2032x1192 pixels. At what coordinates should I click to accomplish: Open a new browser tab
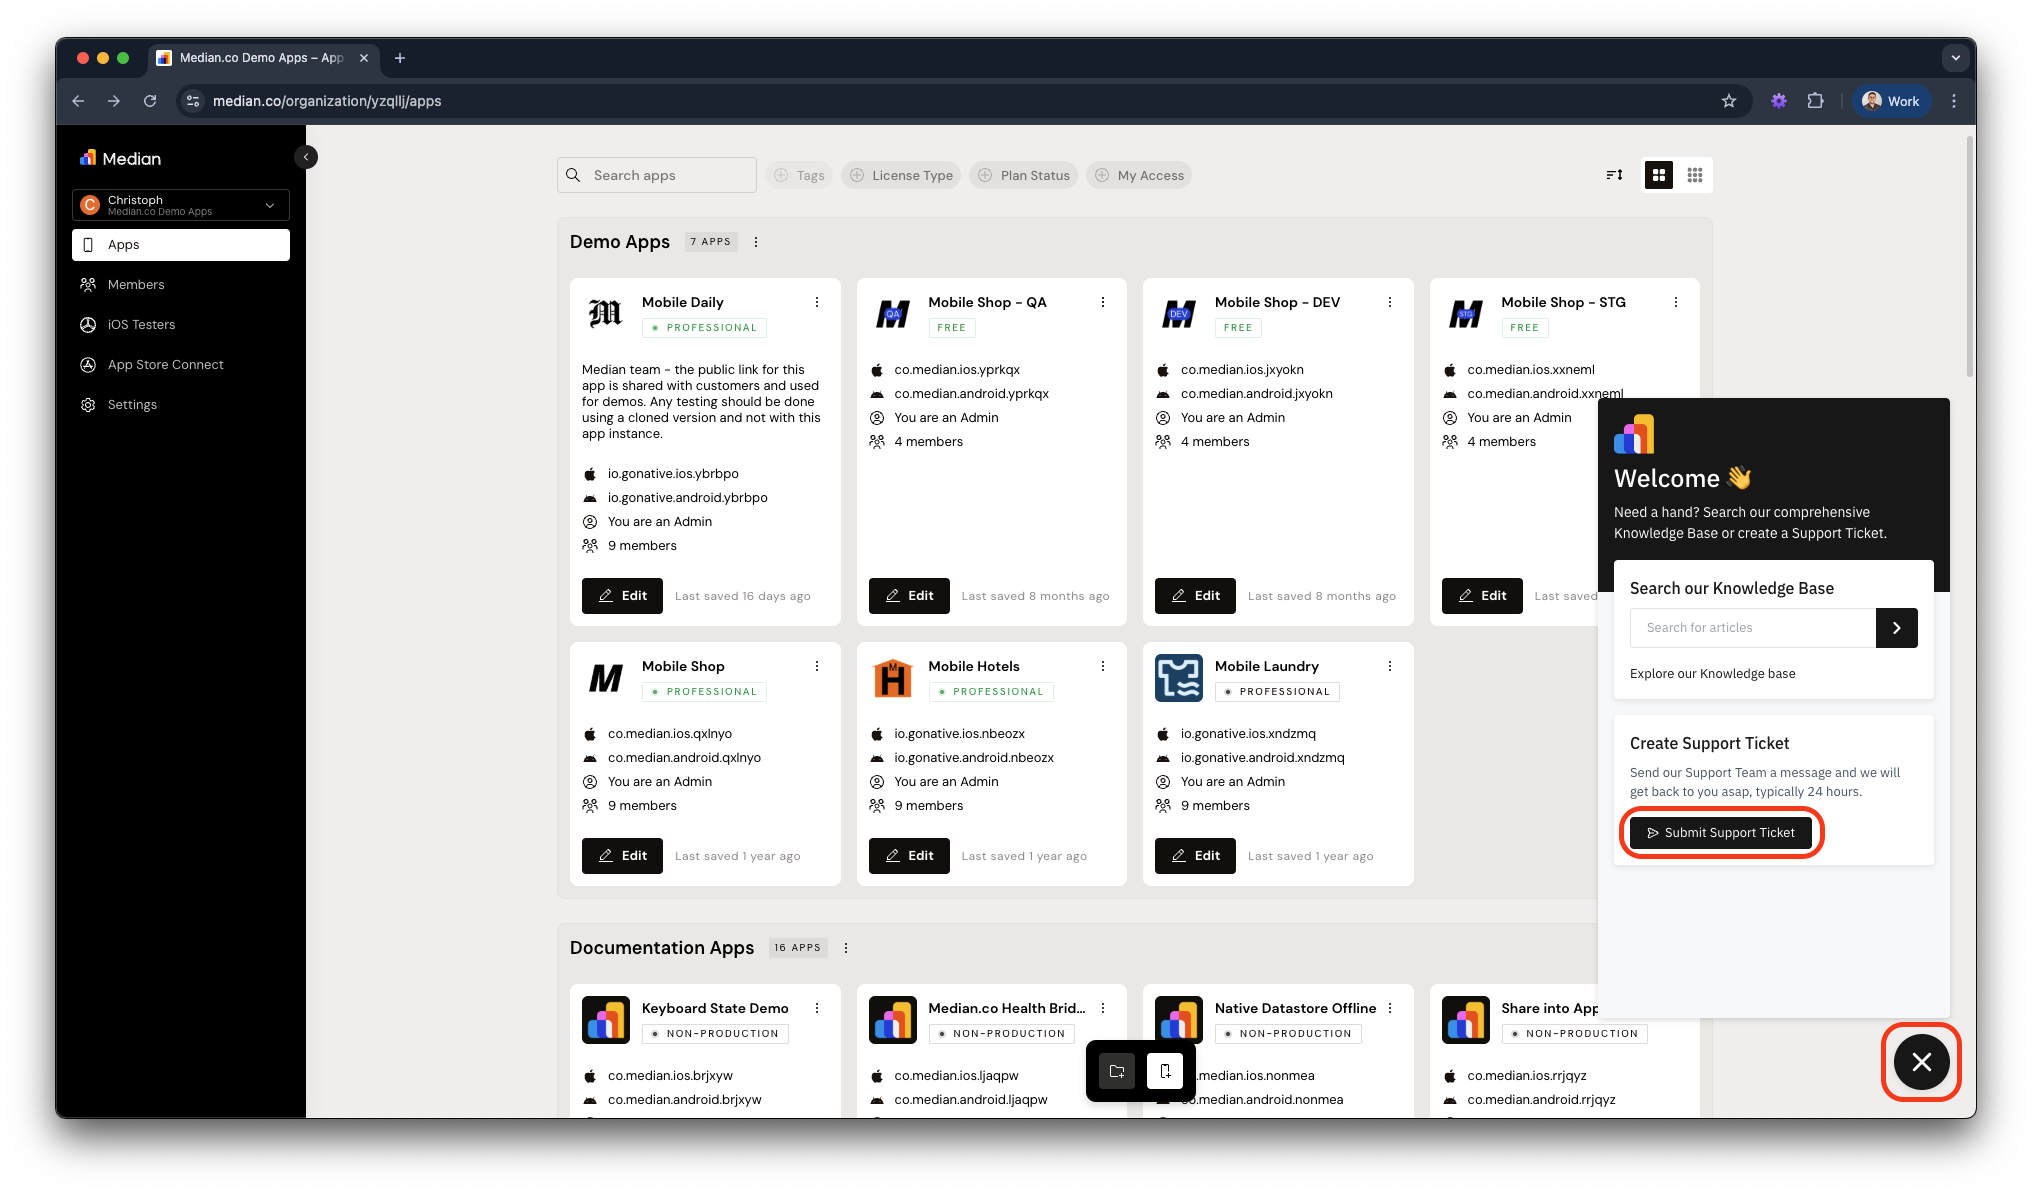click(400, 58)
